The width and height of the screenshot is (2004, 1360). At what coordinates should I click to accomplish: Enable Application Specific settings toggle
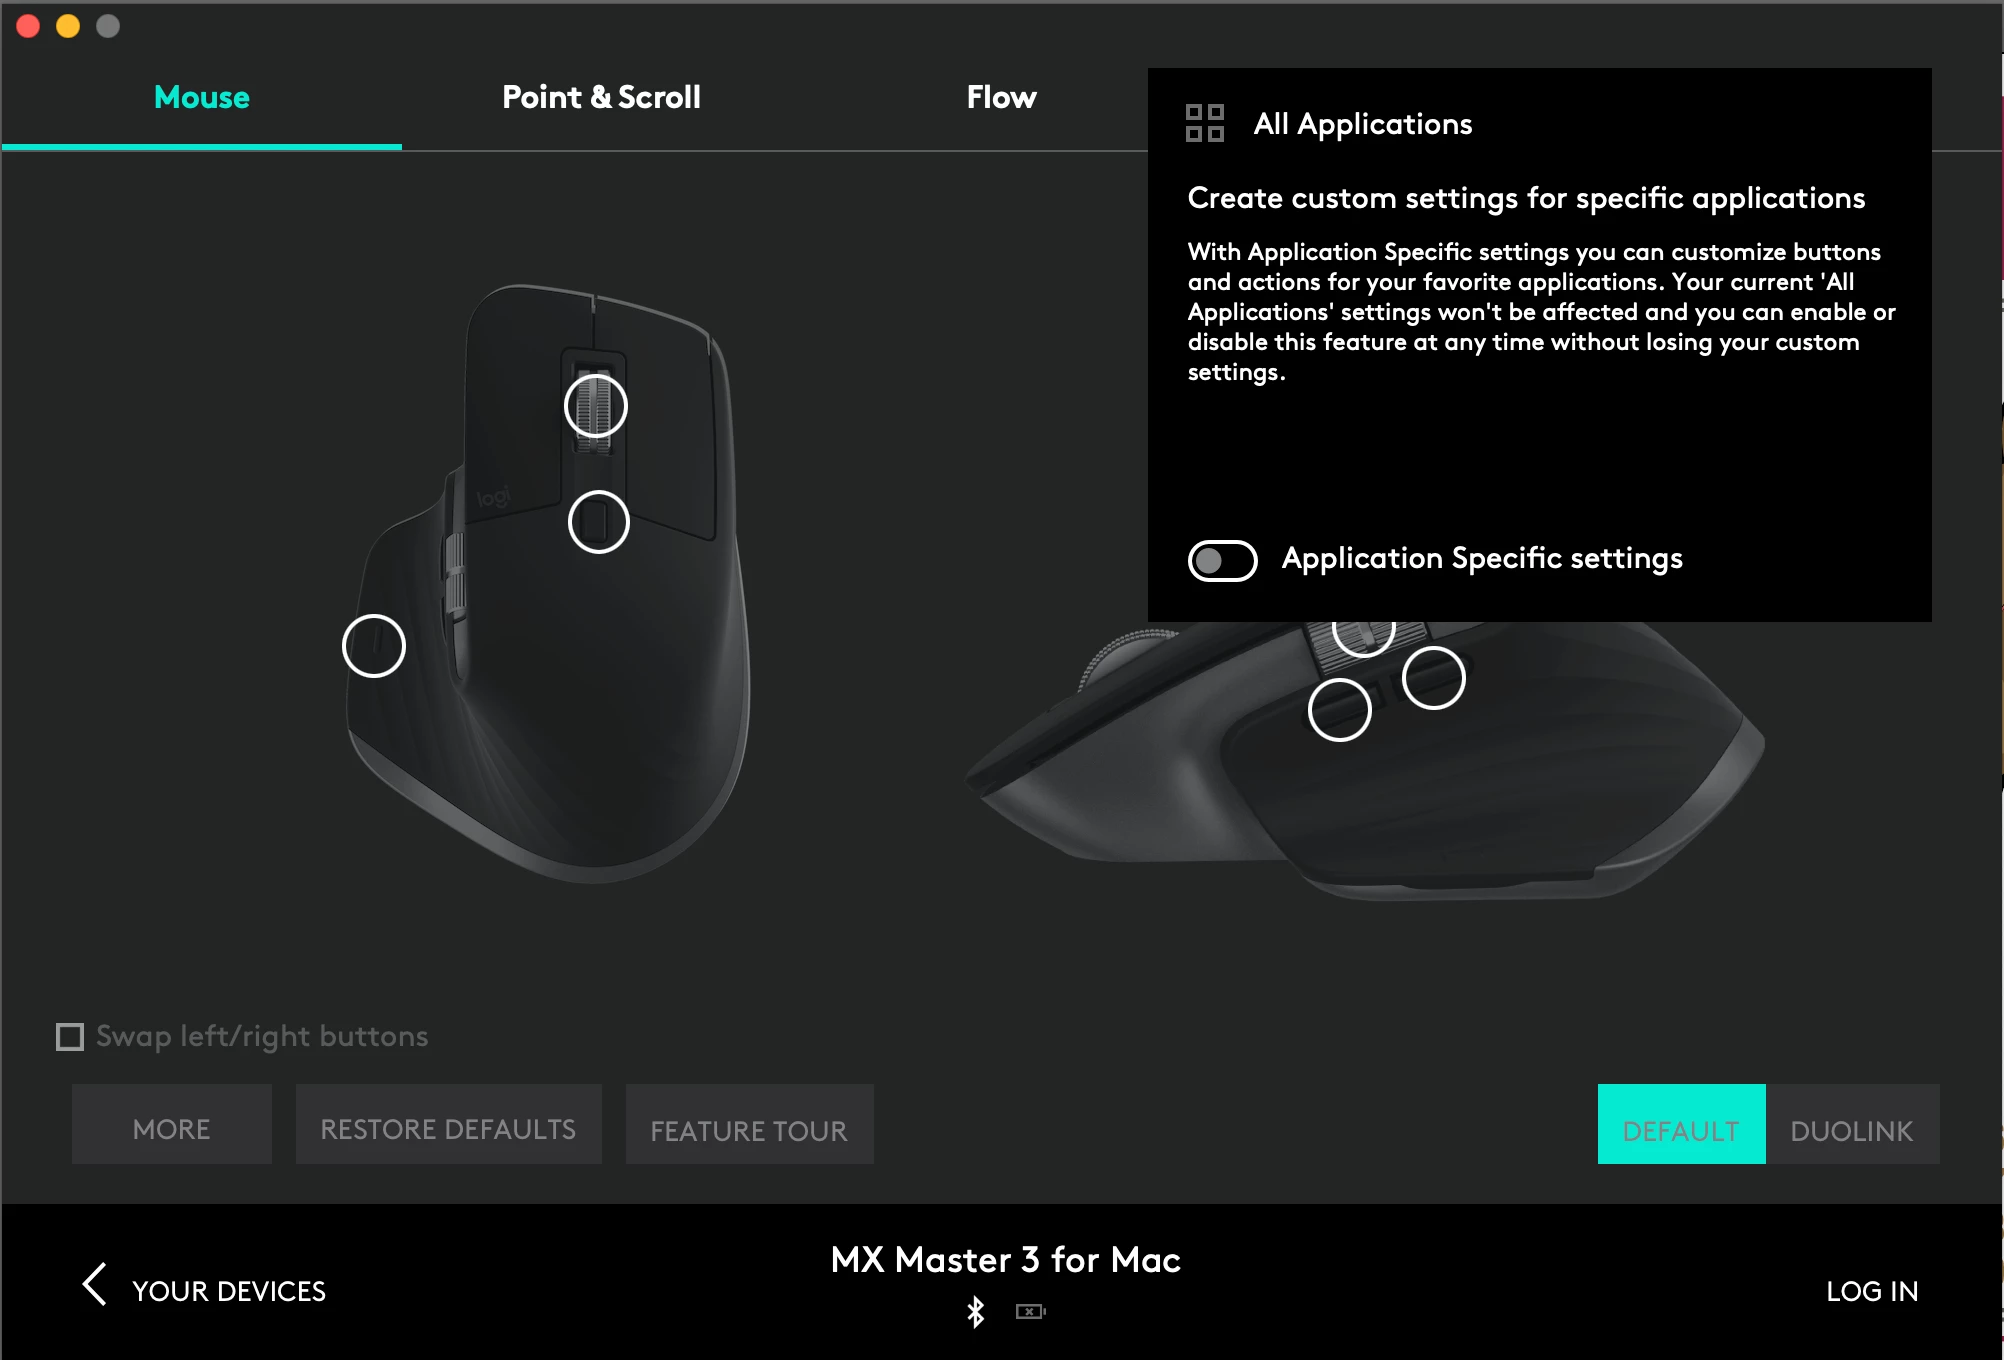click(1222, 560)
